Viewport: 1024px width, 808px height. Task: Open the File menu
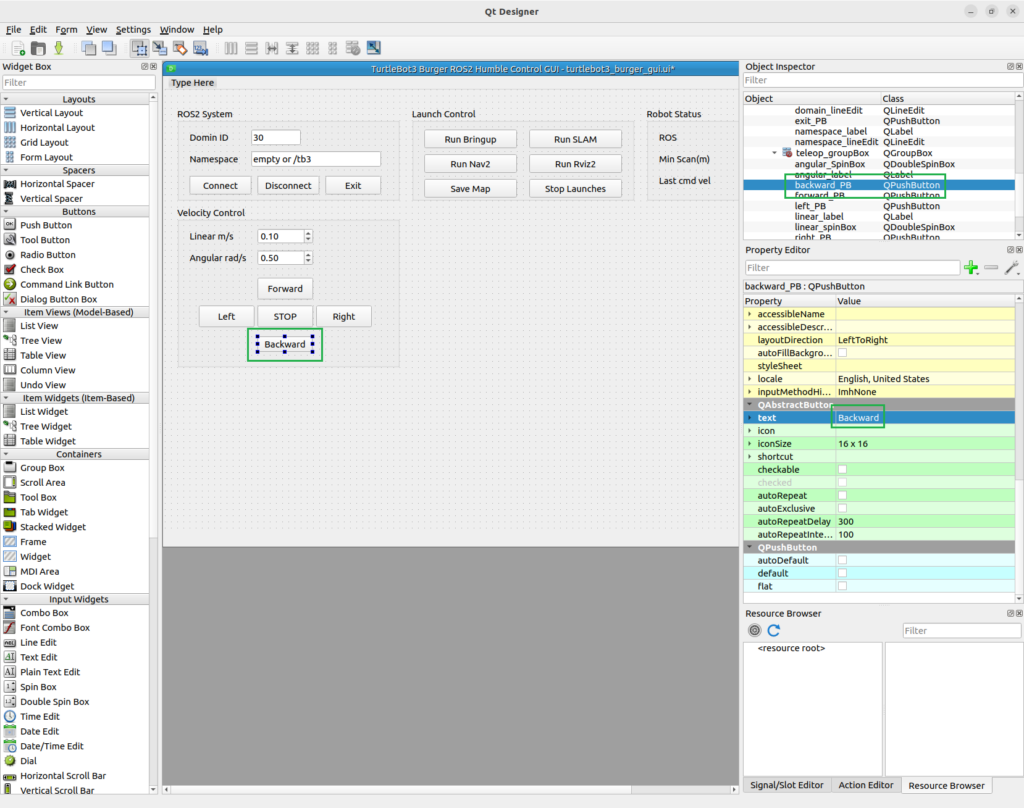tap(14, 29)
